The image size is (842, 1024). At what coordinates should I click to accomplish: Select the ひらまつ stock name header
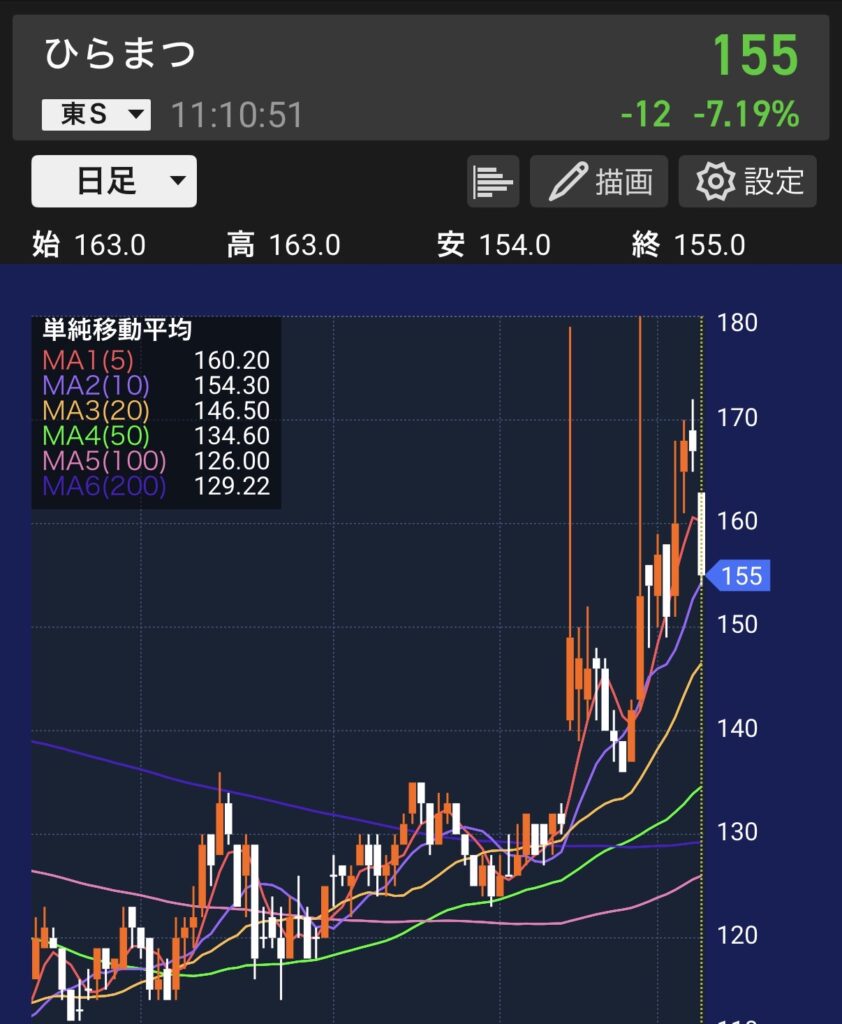coord(120,54)
